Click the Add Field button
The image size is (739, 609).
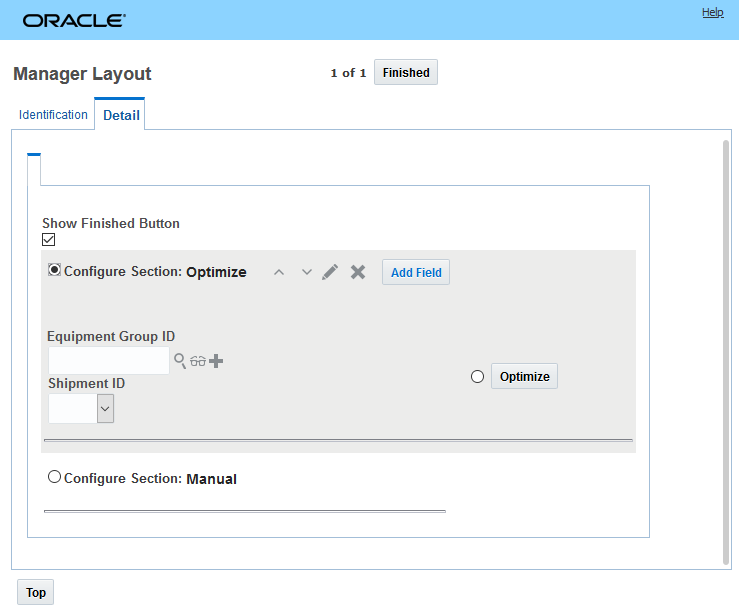(416, 272)
